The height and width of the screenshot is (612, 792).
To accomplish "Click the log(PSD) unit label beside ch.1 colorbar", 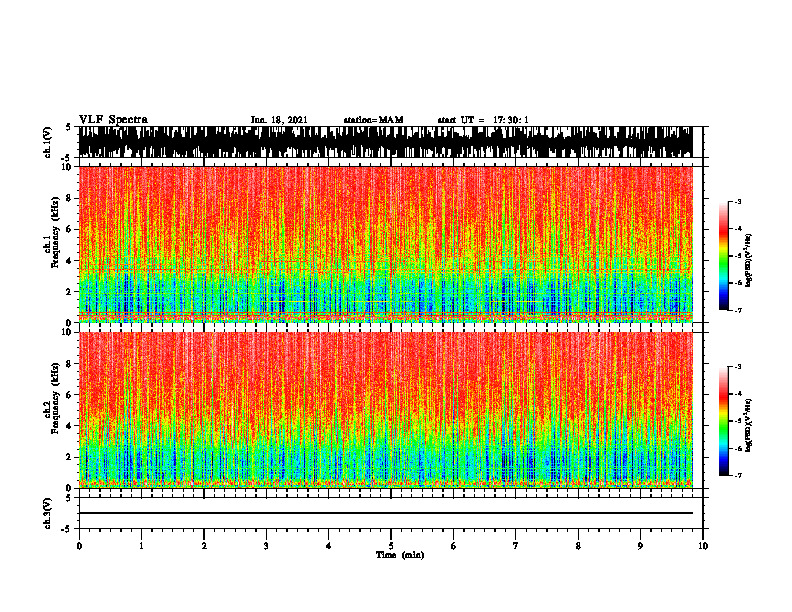I will tap(749, 261).
